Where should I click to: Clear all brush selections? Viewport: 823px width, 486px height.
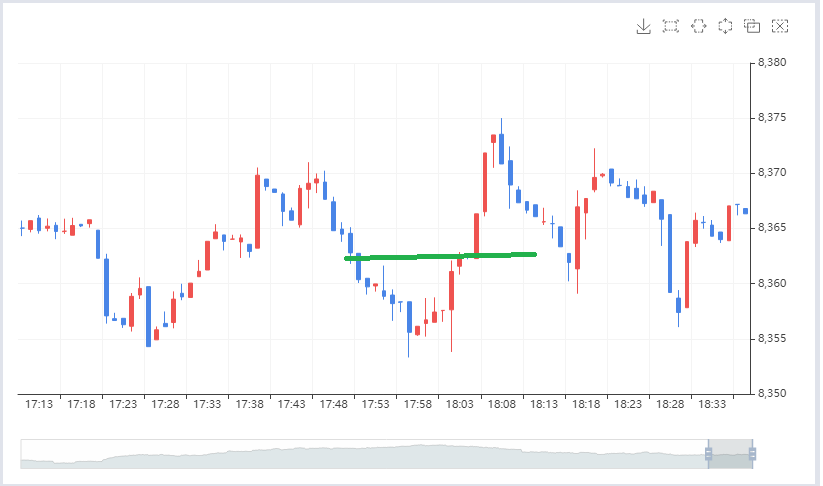779,26
